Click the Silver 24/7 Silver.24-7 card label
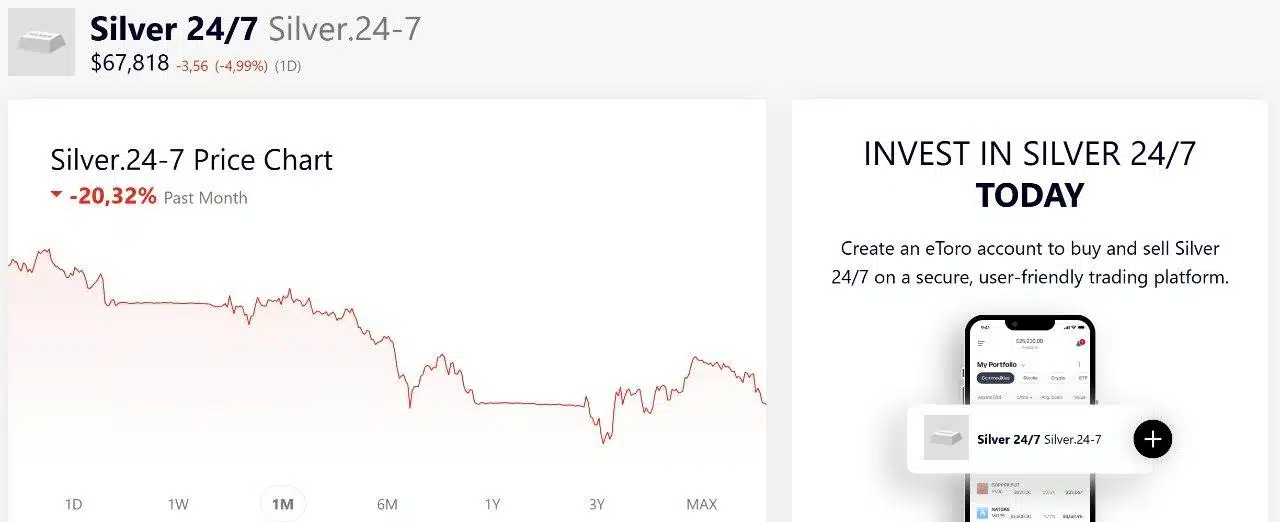Viewport: 1280px width, 522px height. (1039, 439)
